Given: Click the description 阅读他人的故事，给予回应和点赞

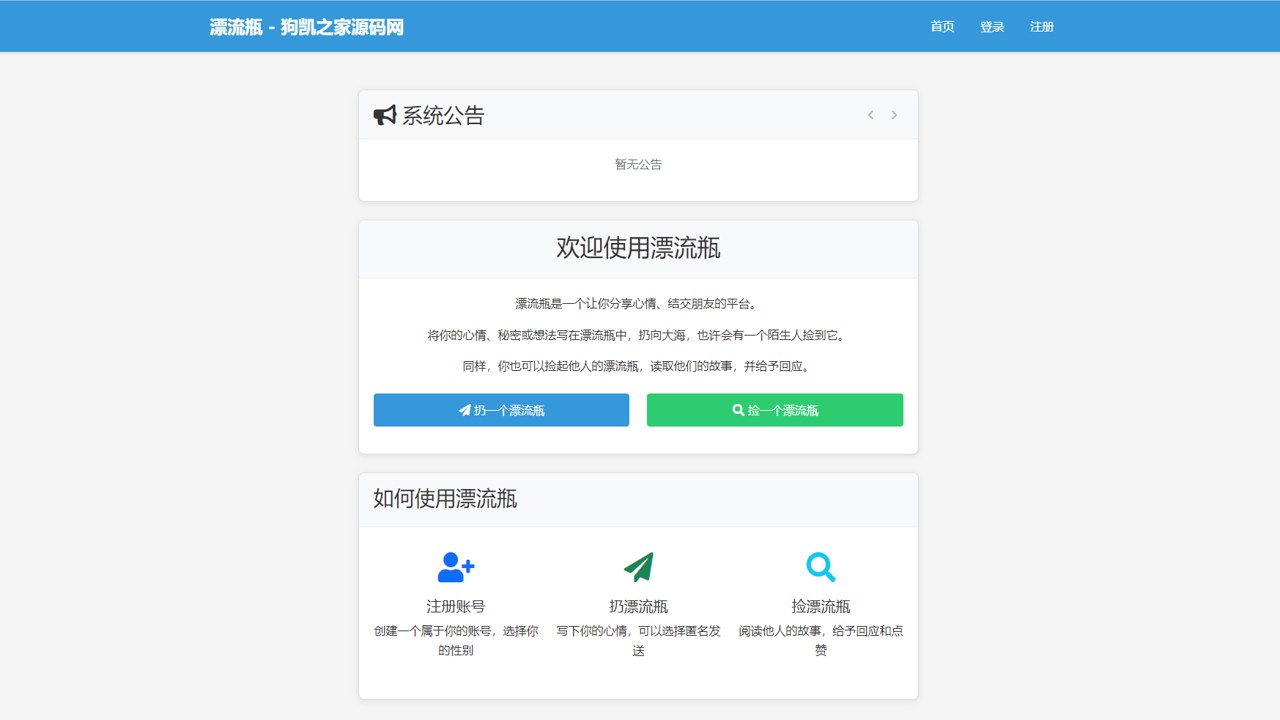Looking at the screenshot, I should coord(821,641).
